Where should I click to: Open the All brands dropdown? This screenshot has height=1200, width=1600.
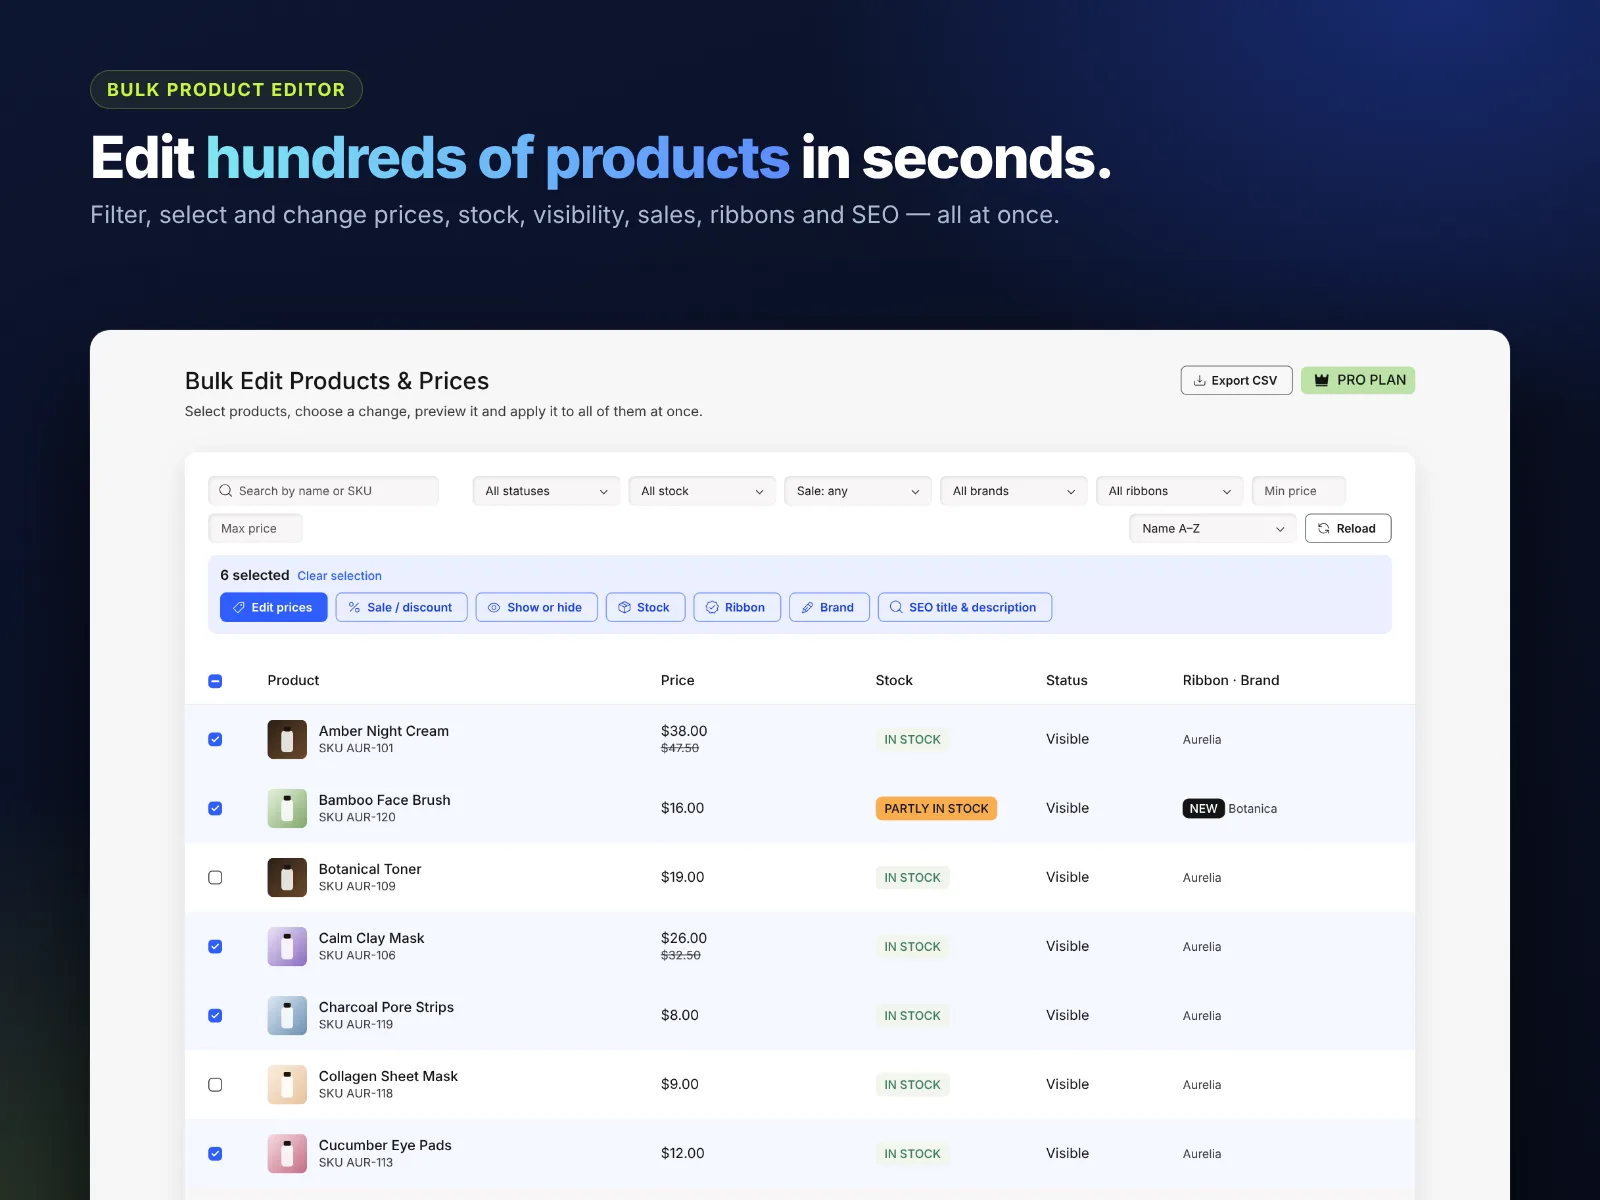point(1014,491)
